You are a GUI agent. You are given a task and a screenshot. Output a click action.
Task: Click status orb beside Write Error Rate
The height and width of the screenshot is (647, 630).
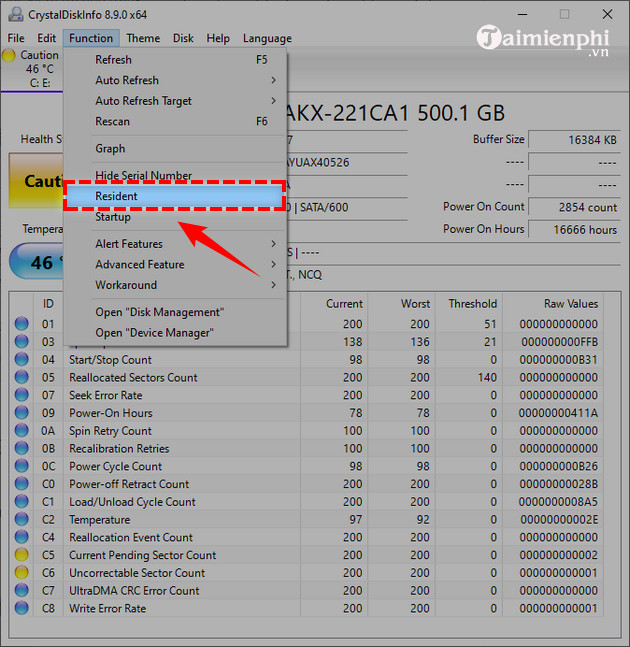coord(21,608)
